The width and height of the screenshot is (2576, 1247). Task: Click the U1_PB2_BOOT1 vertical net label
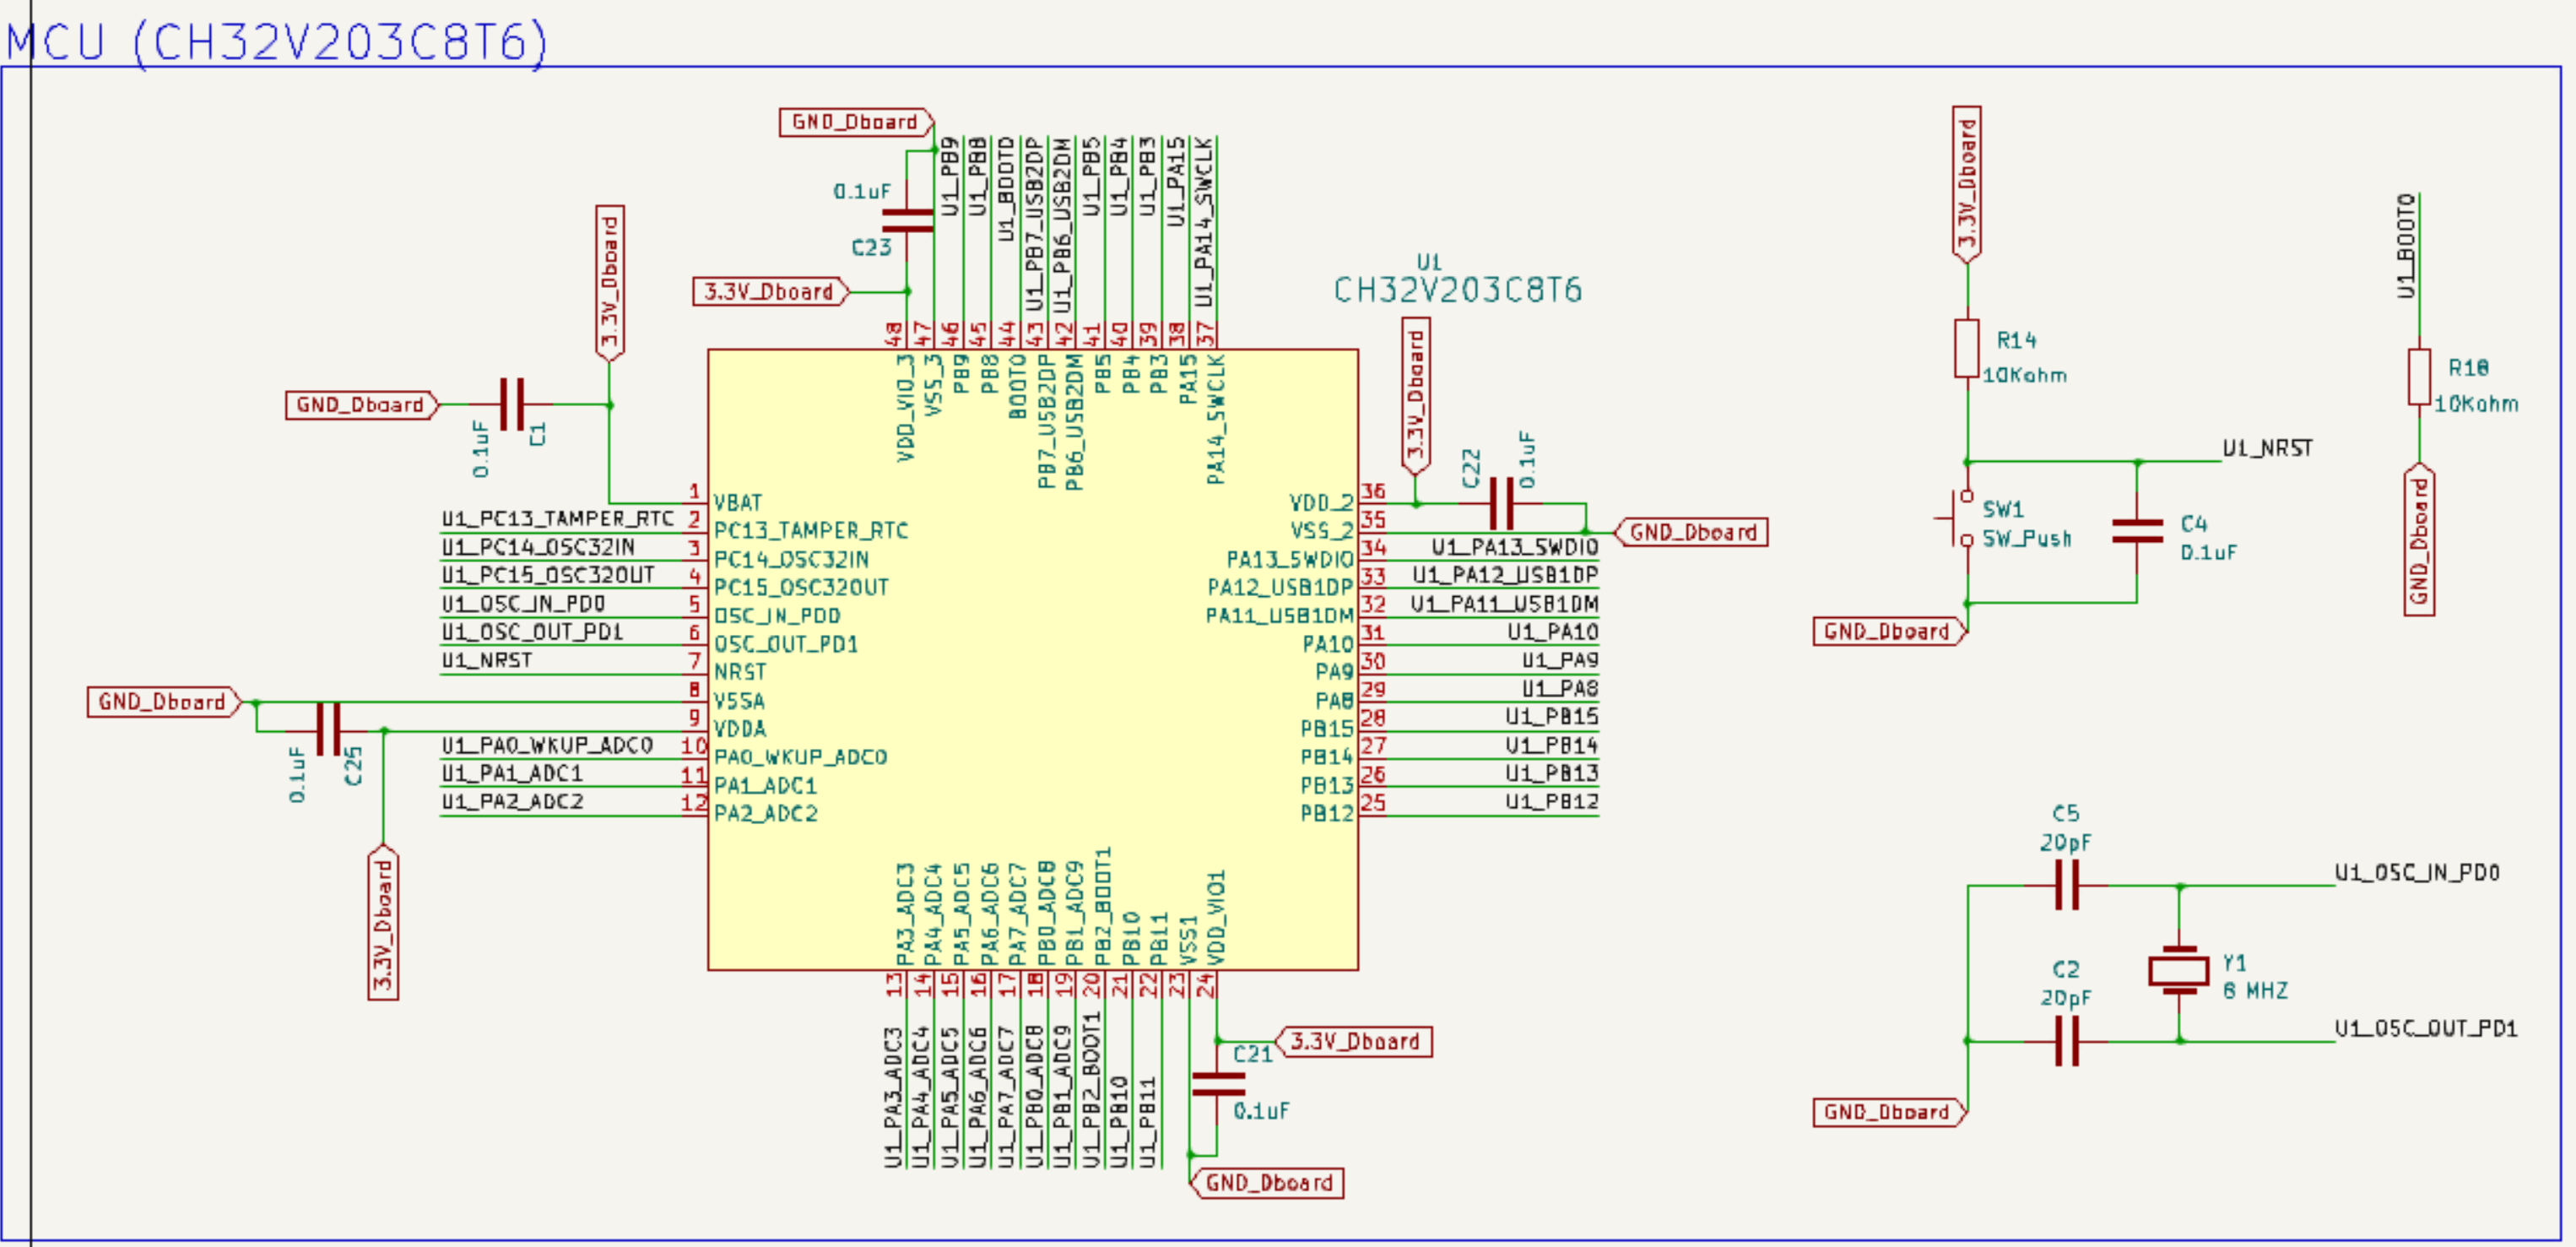coord(1091,1090)
